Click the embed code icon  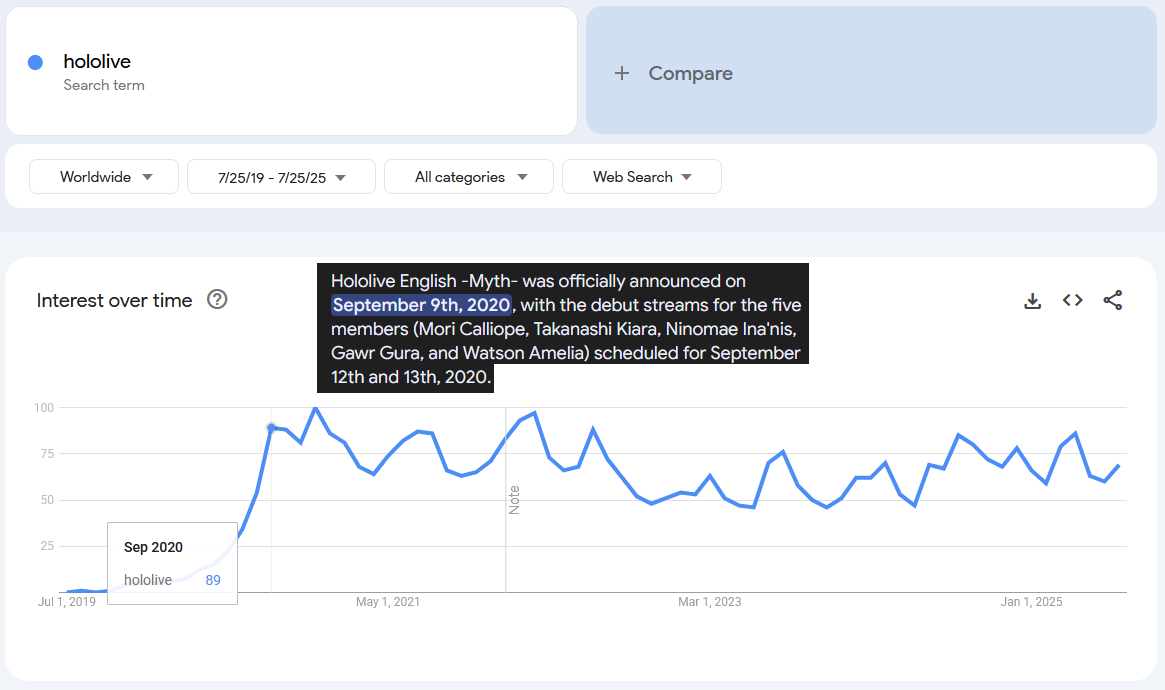point(1073,301)
